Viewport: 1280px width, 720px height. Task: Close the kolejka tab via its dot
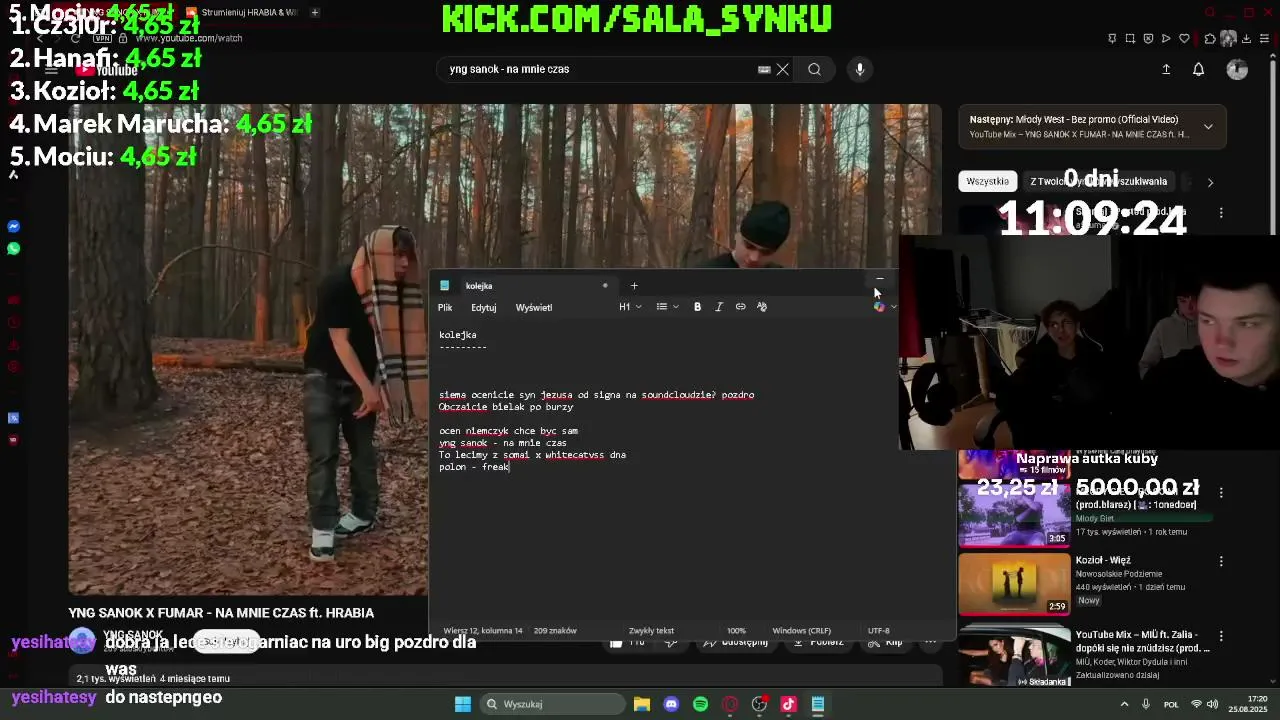(x=605, y=286)
